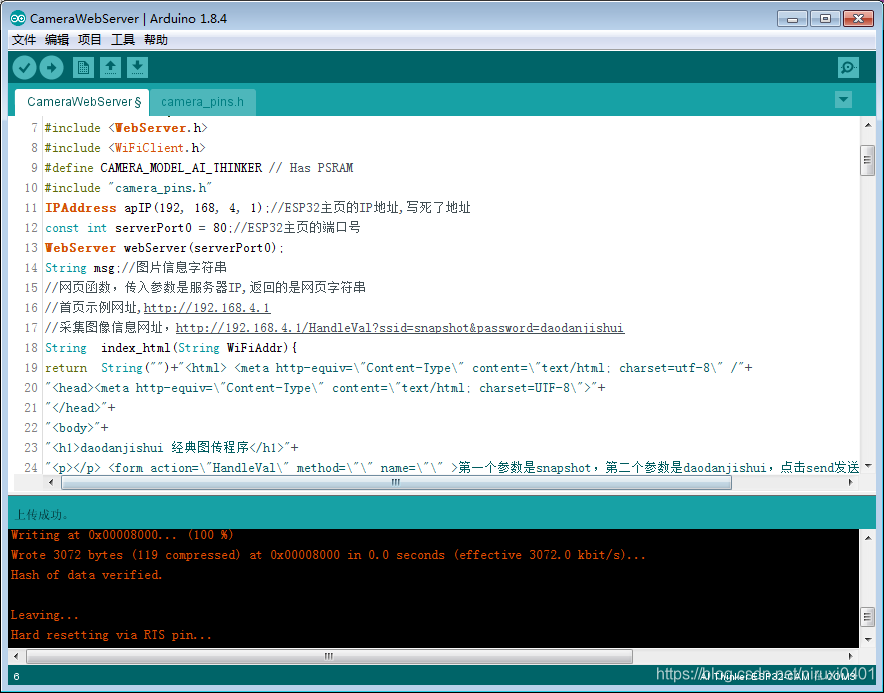Click the editor horizontal scrollbar thumb

tap(396, 482)
